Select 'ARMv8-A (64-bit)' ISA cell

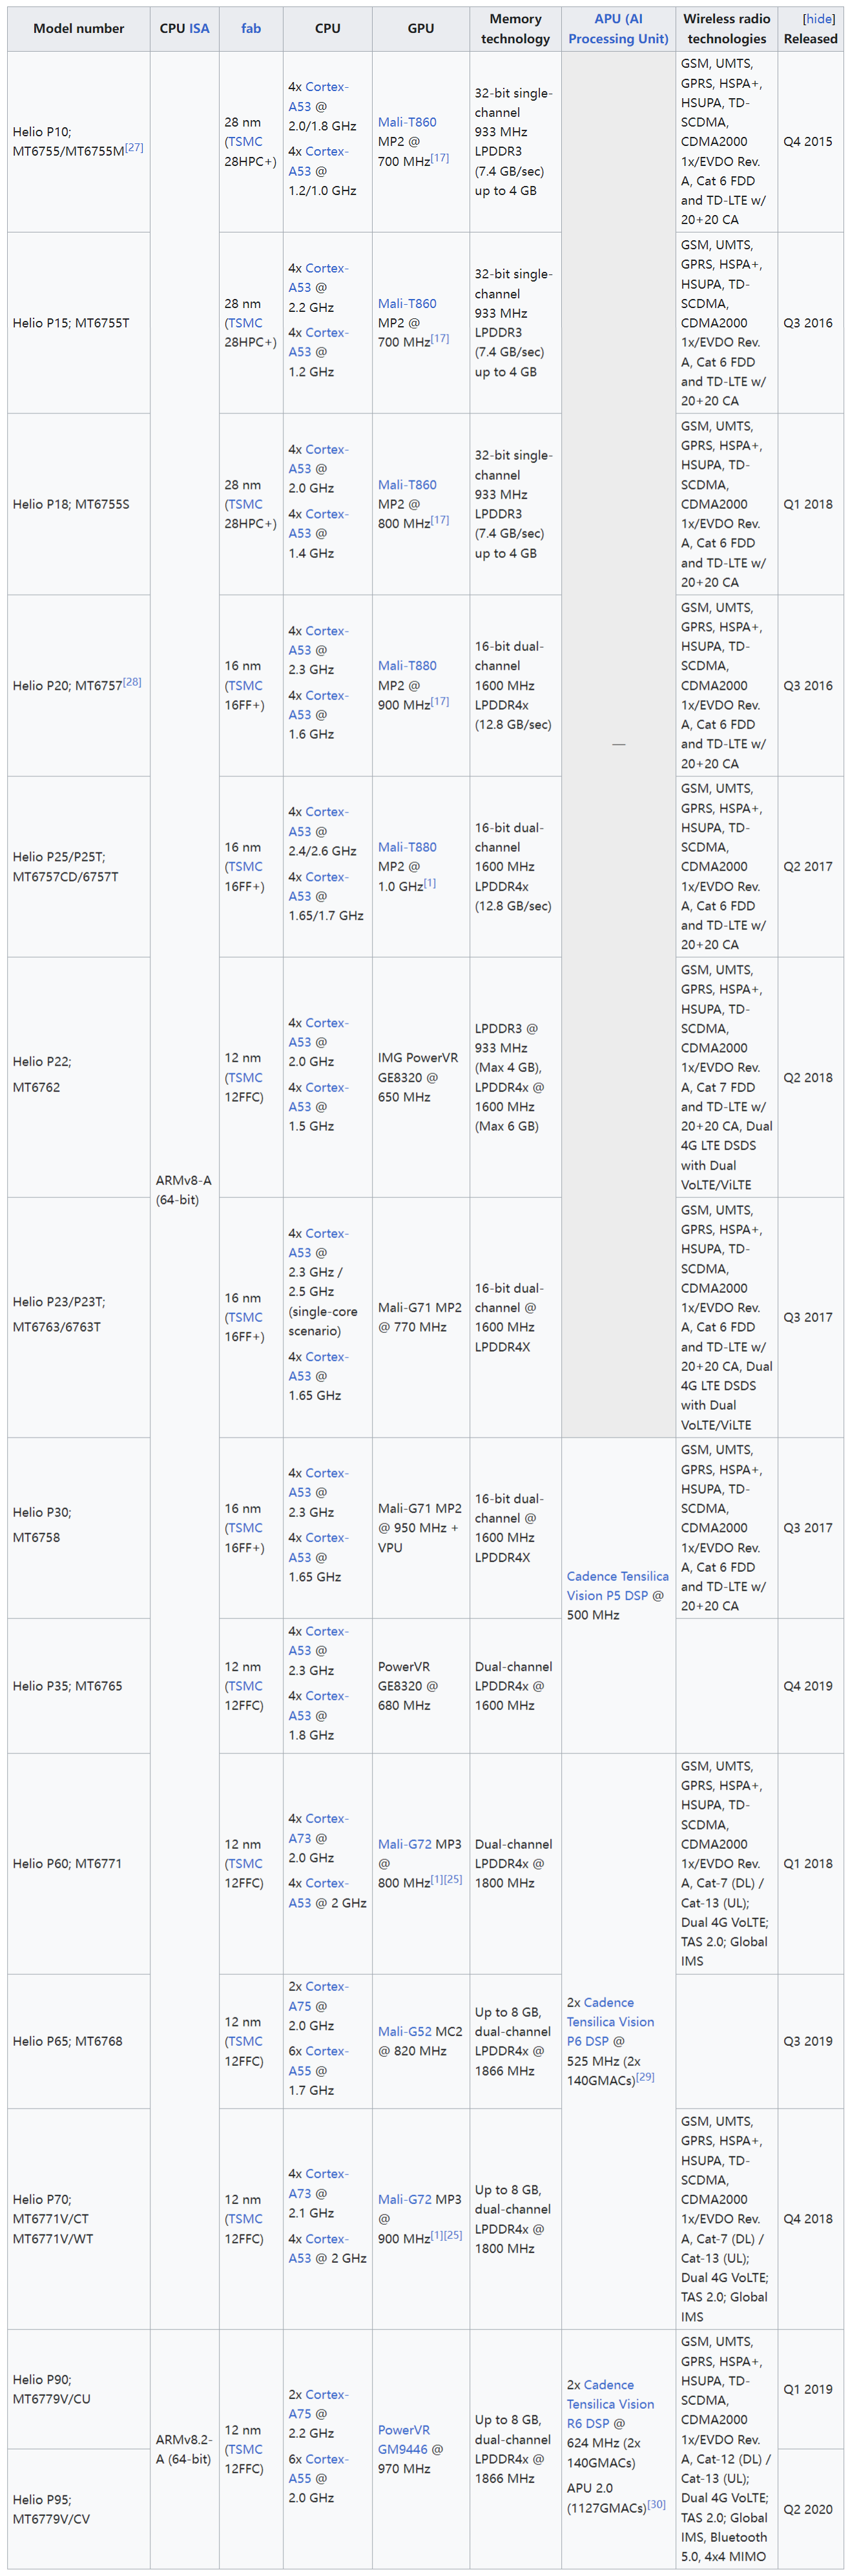point(185,1191)
